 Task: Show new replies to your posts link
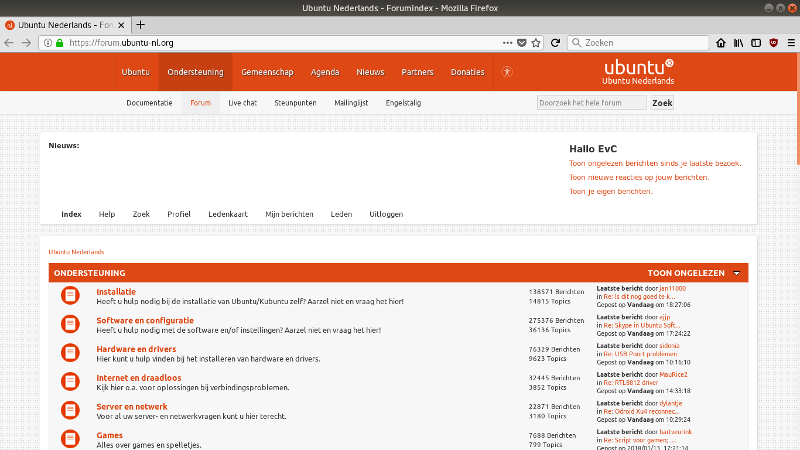point(639,178)
